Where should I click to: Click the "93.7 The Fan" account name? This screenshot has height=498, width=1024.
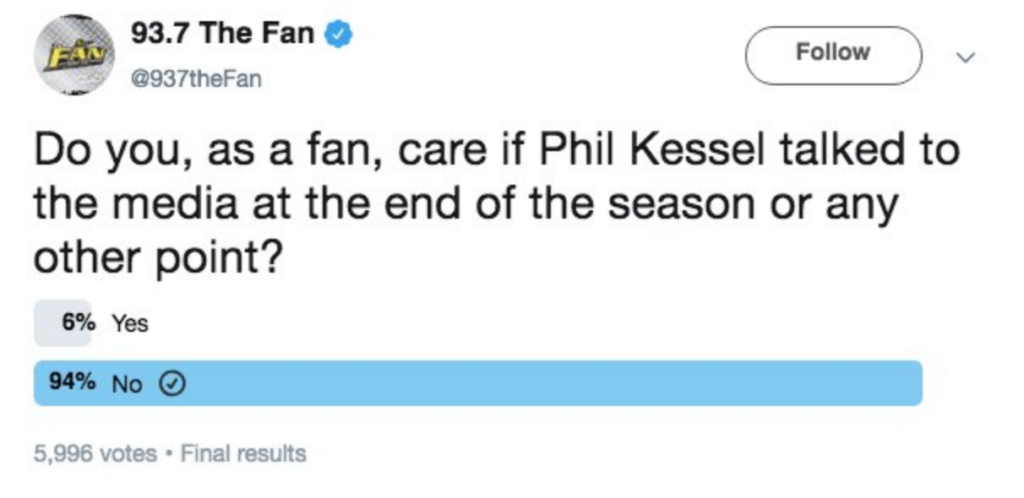[x=224, y=35]
